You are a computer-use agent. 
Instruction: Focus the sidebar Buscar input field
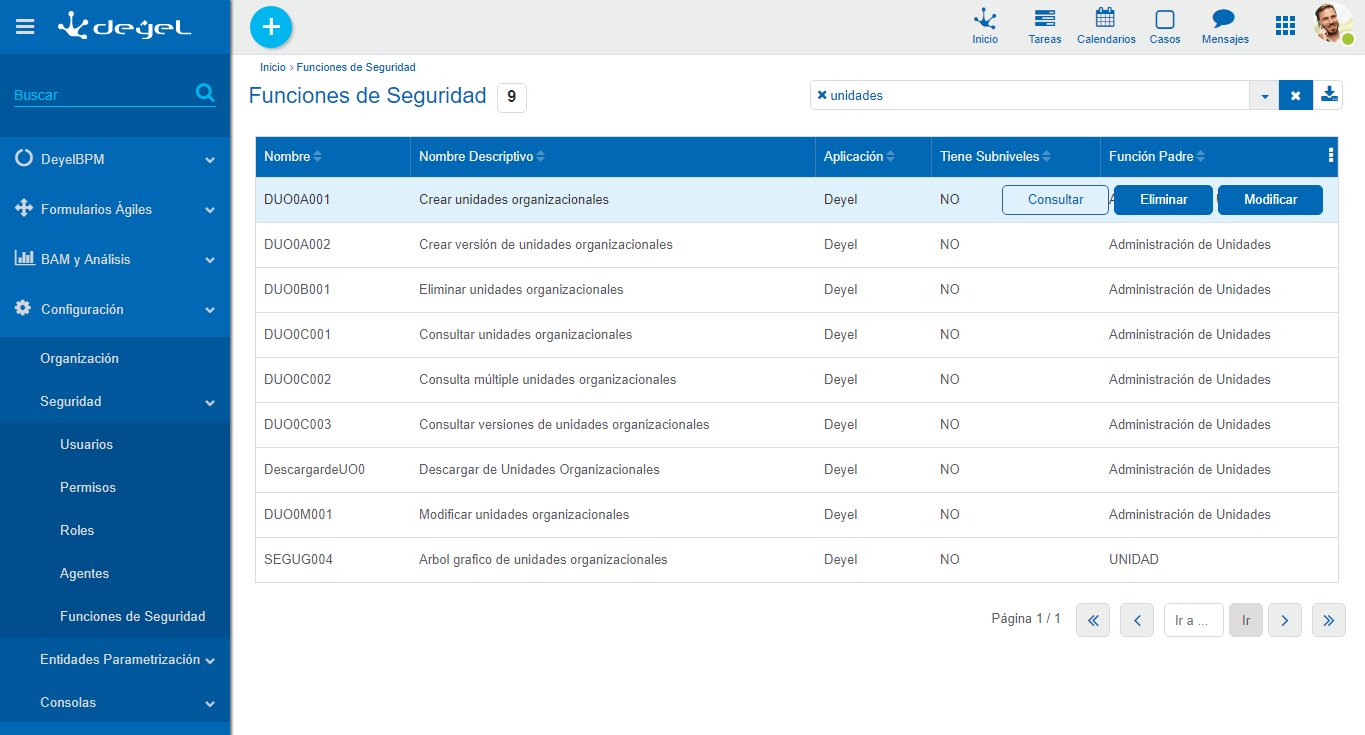pos(103,95)
